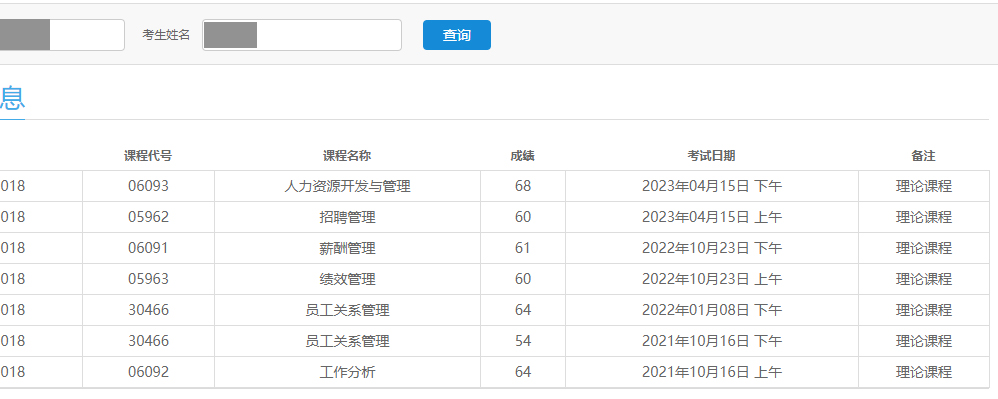Click score 61
Image resolution: width=998 pixels, height=399 pixels.
click(x=523, y=248)
